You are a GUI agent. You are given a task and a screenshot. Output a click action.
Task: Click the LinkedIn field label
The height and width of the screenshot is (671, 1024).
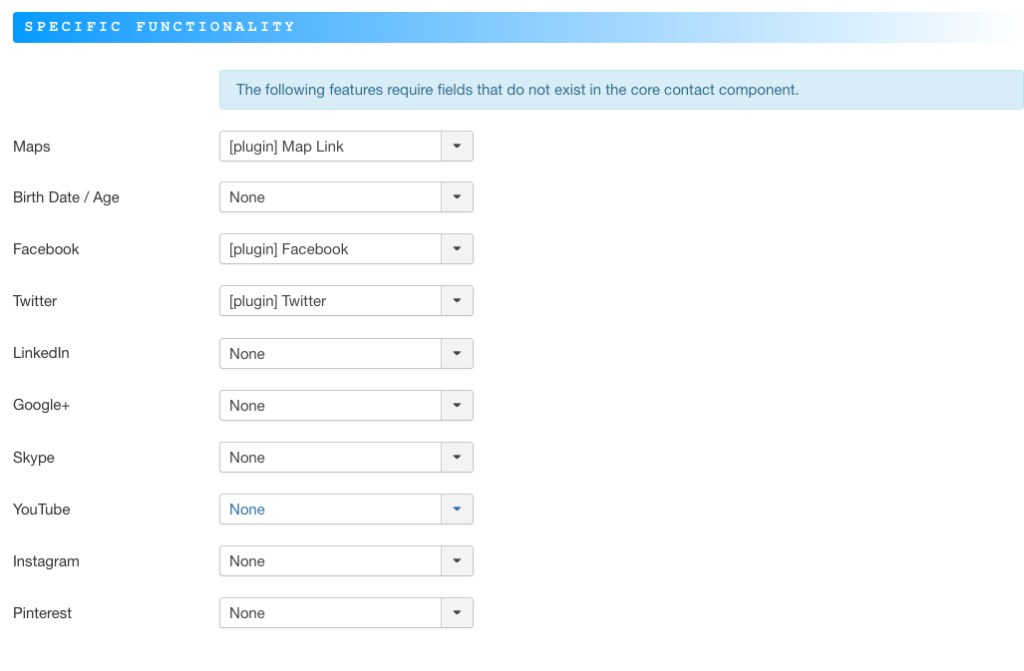click(x=41, y=353)
